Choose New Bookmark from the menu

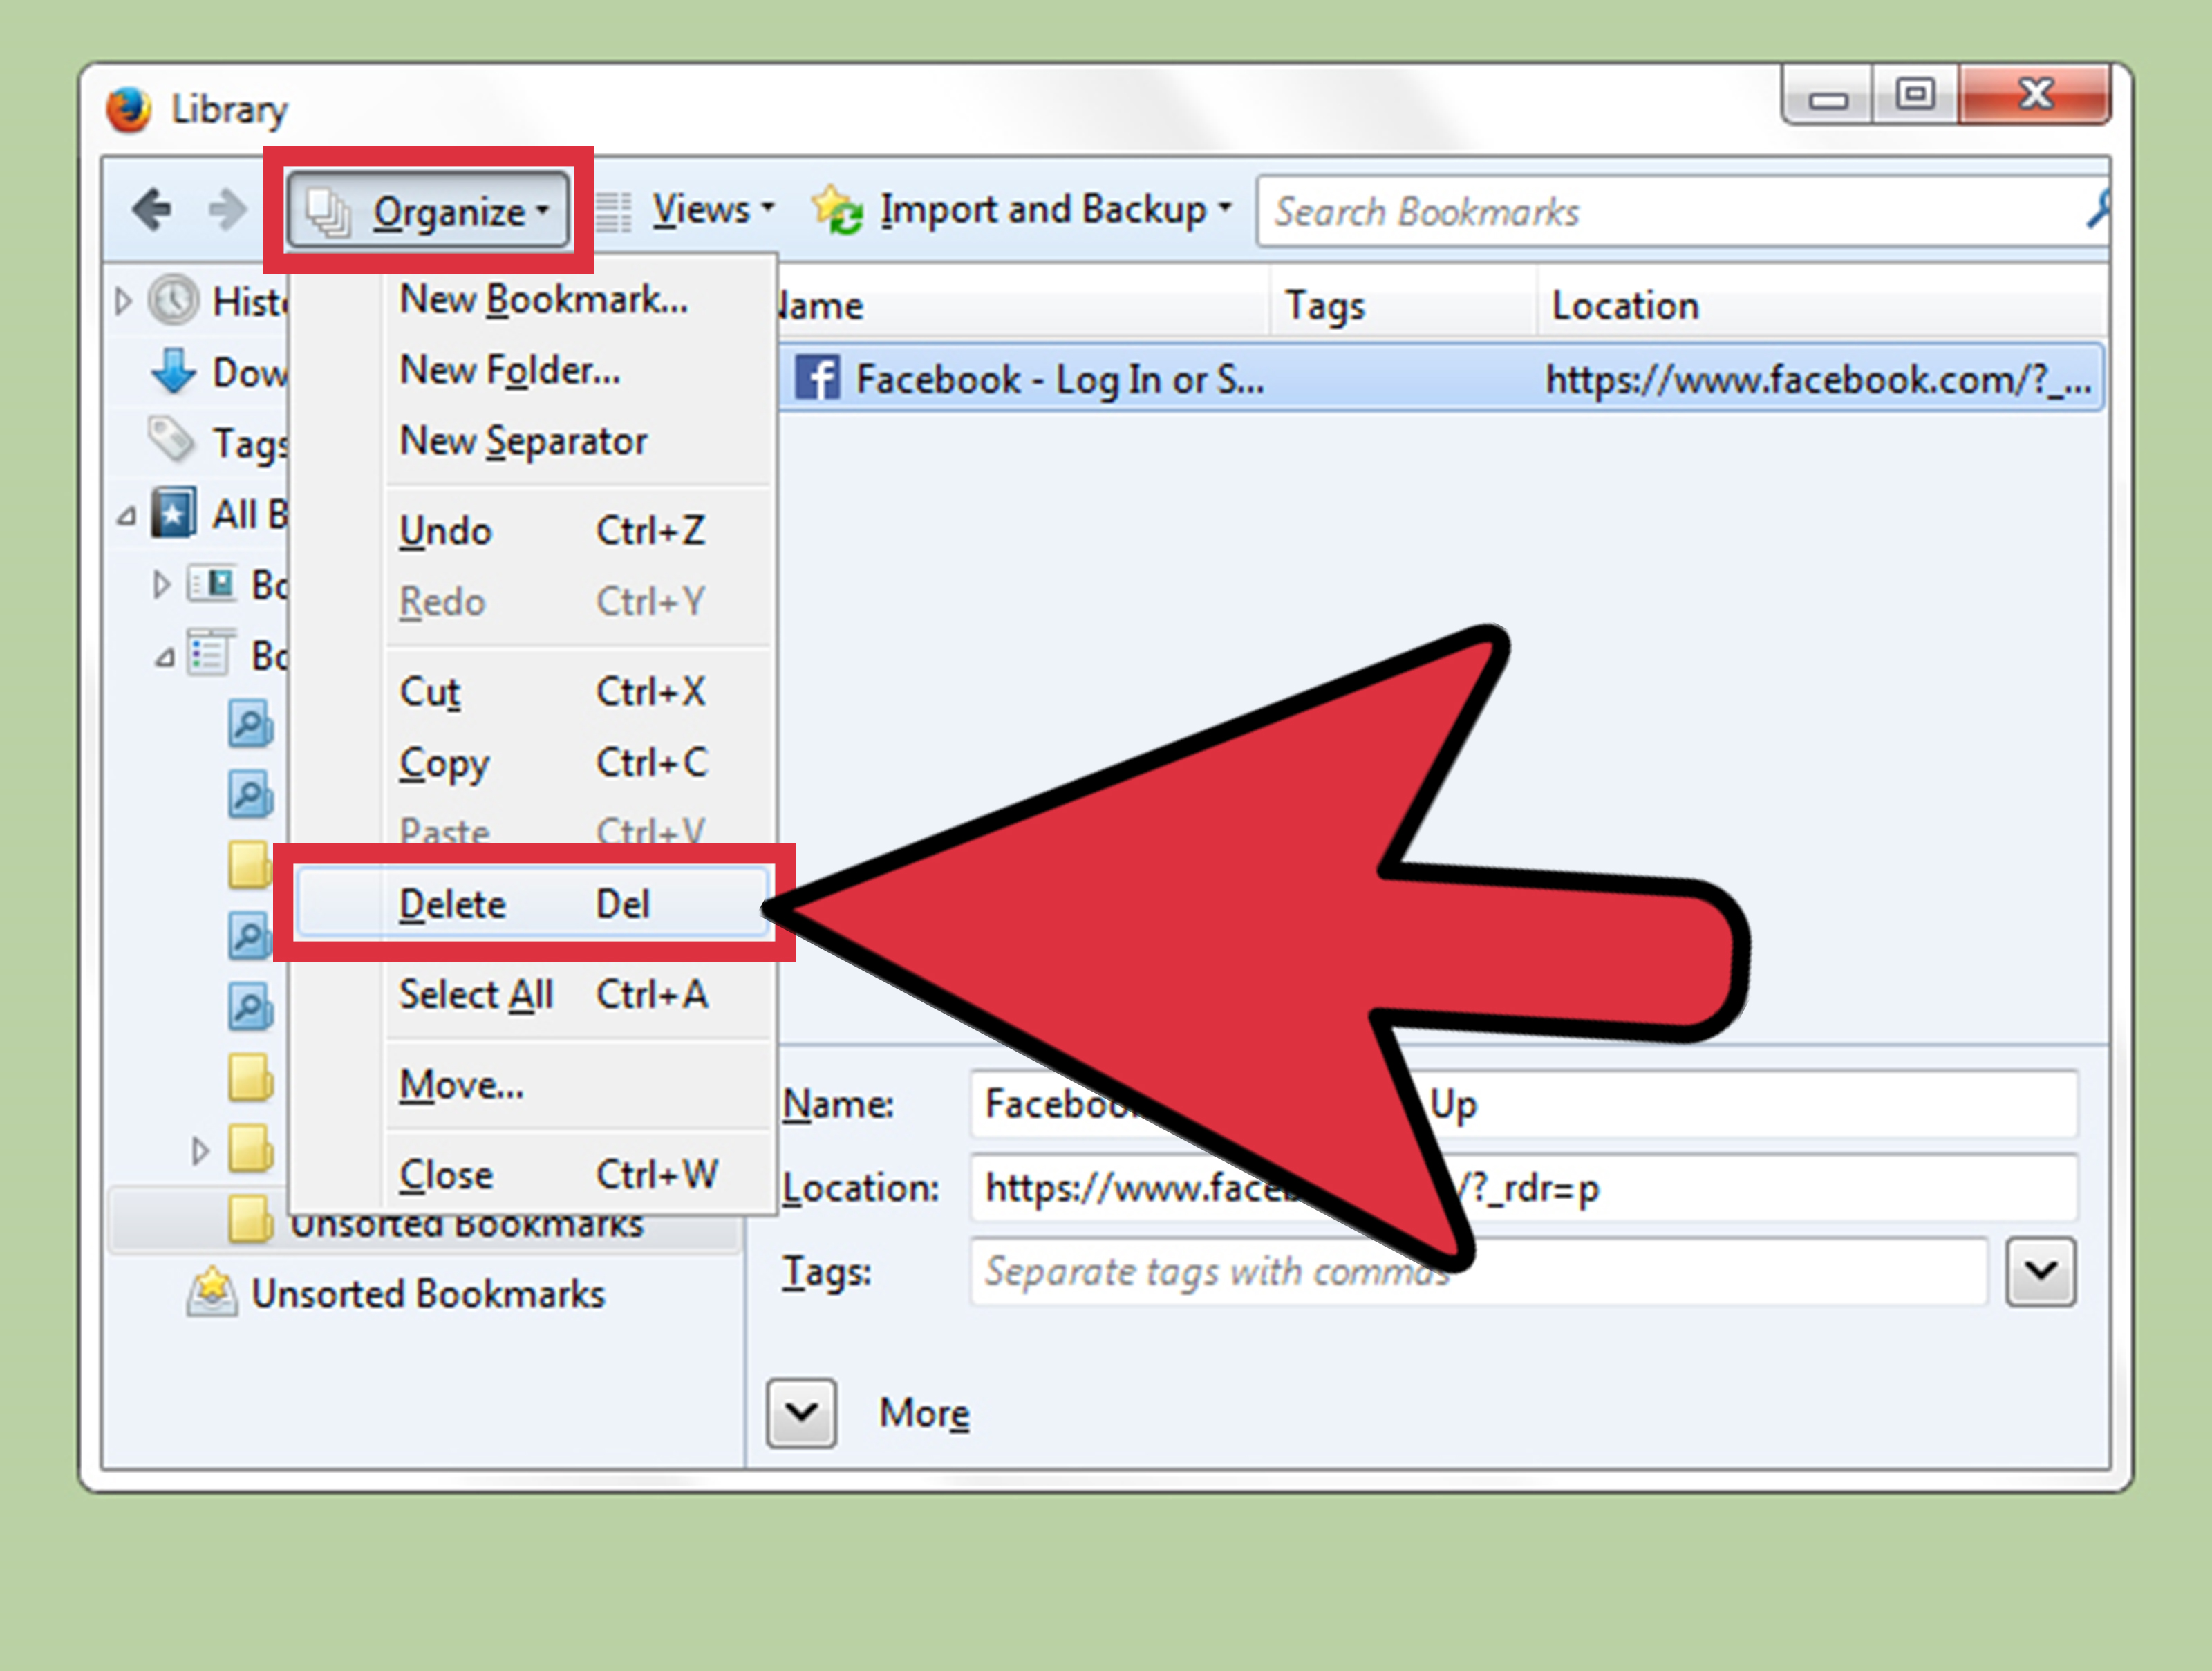pyautogui.click(x=543, y=299)
